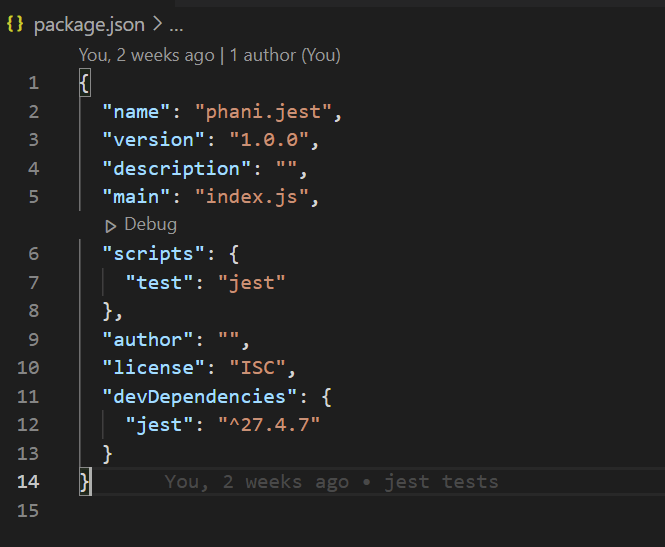
Task: Click the "jest" value of the test script
Action: [x=252, y=283]
